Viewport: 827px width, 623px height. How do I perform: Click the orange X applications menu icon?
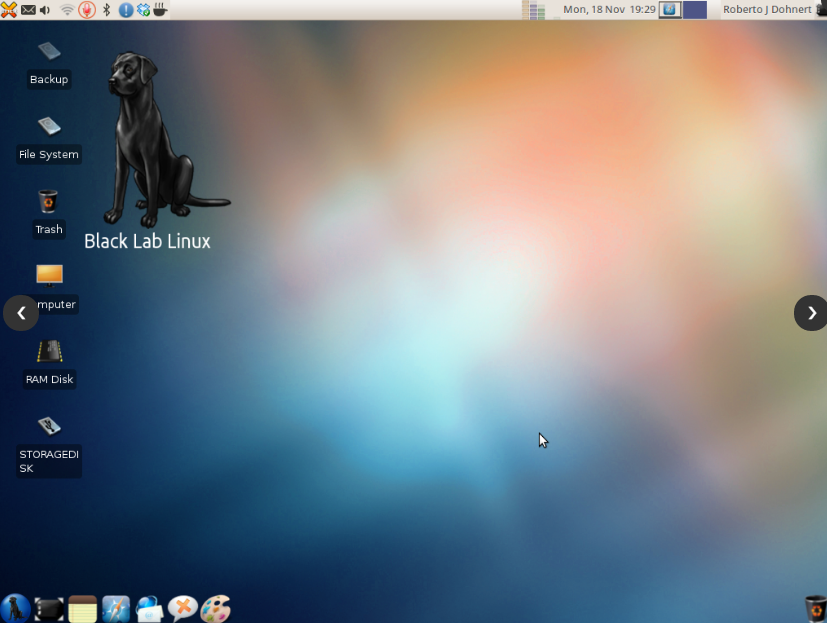[9, 9]
